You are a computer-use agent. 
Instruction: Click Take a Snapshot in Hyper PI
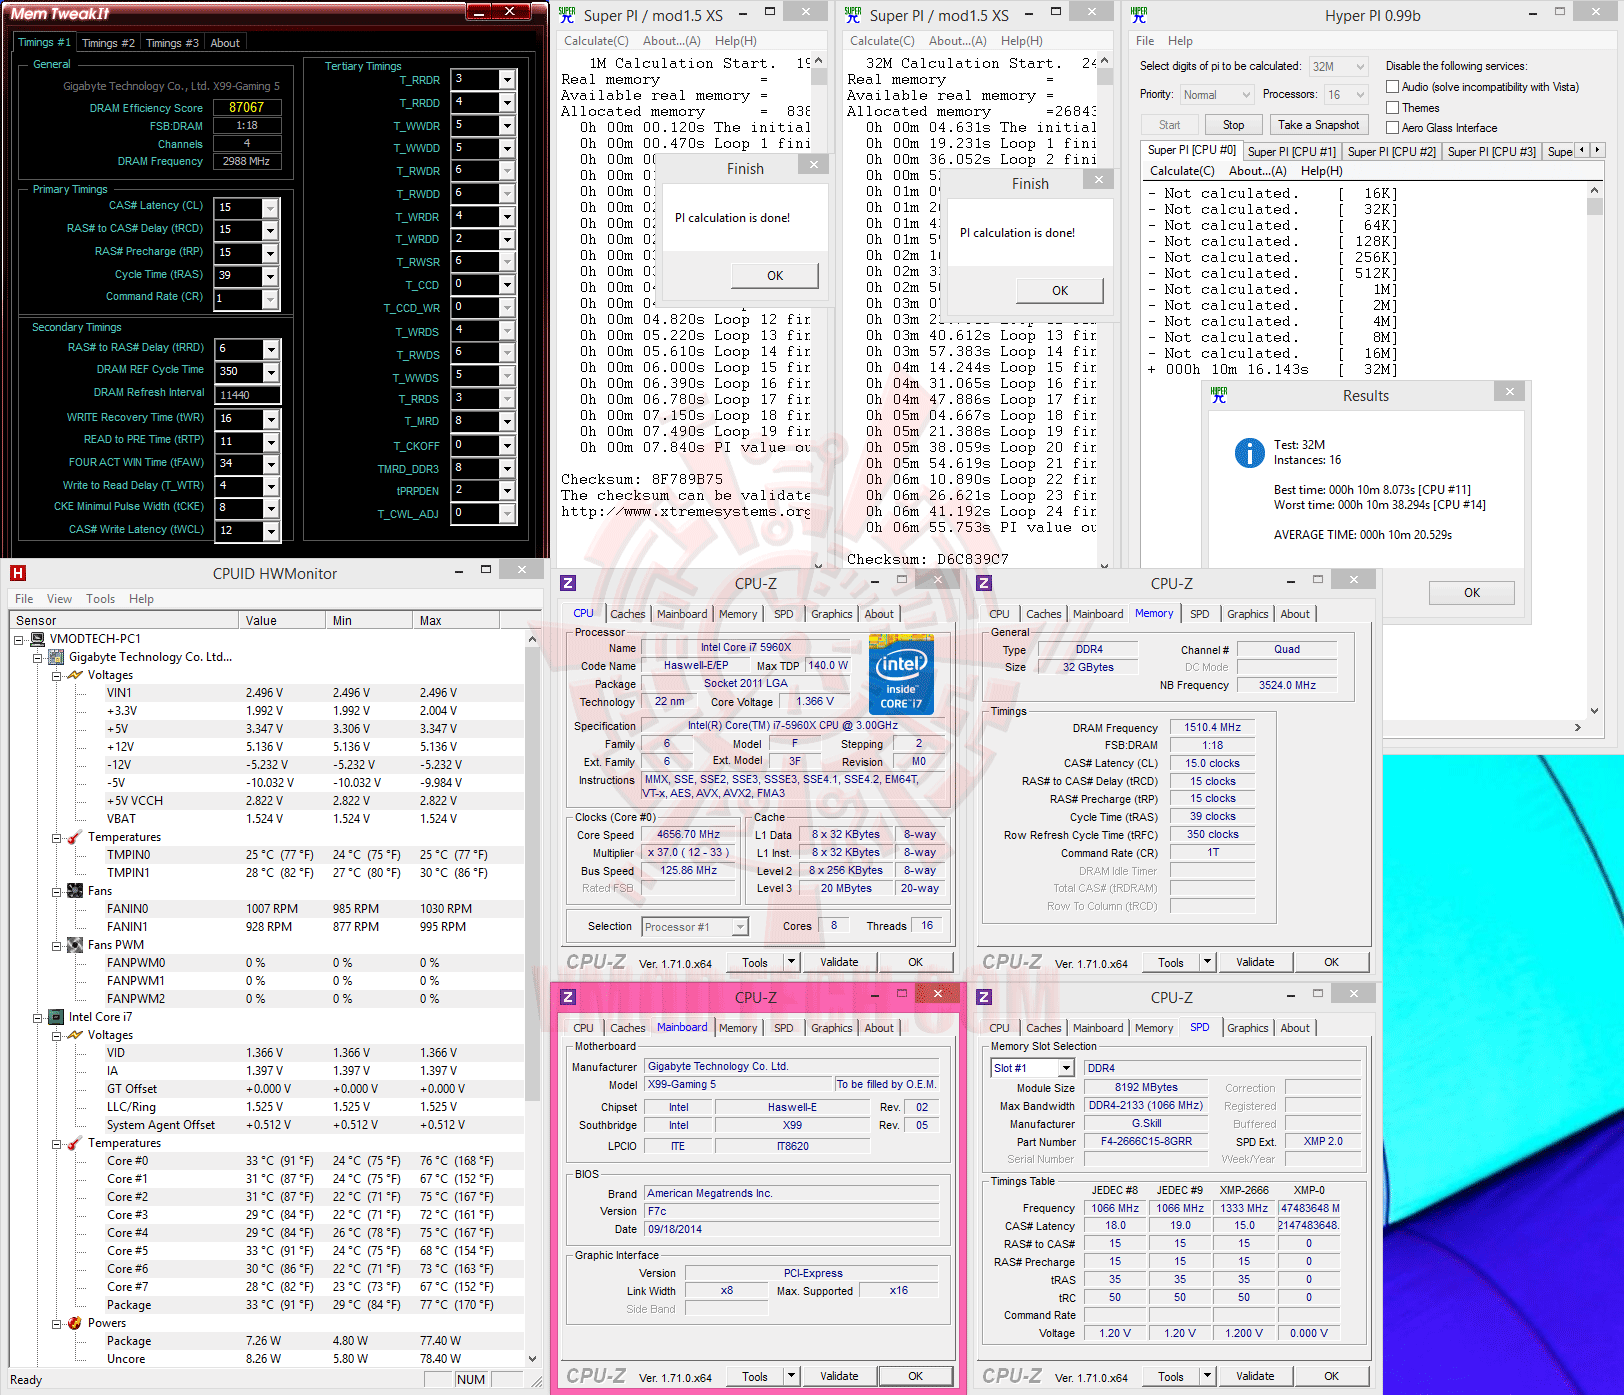point(1319,125)
